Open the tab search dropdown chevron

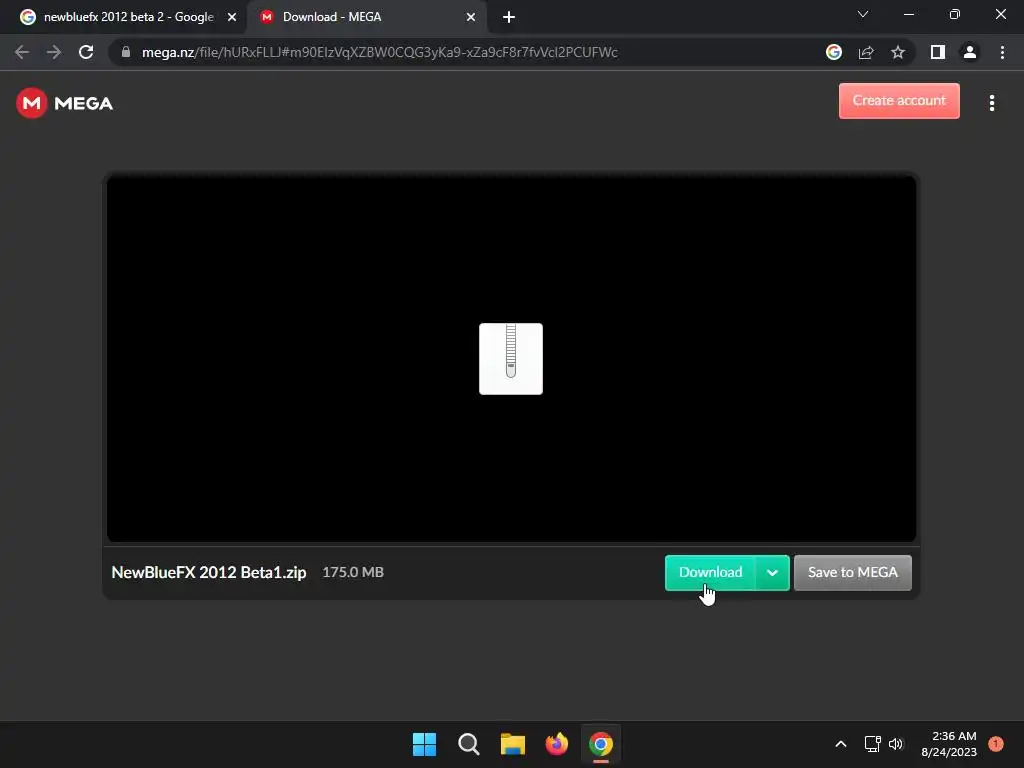863,14
